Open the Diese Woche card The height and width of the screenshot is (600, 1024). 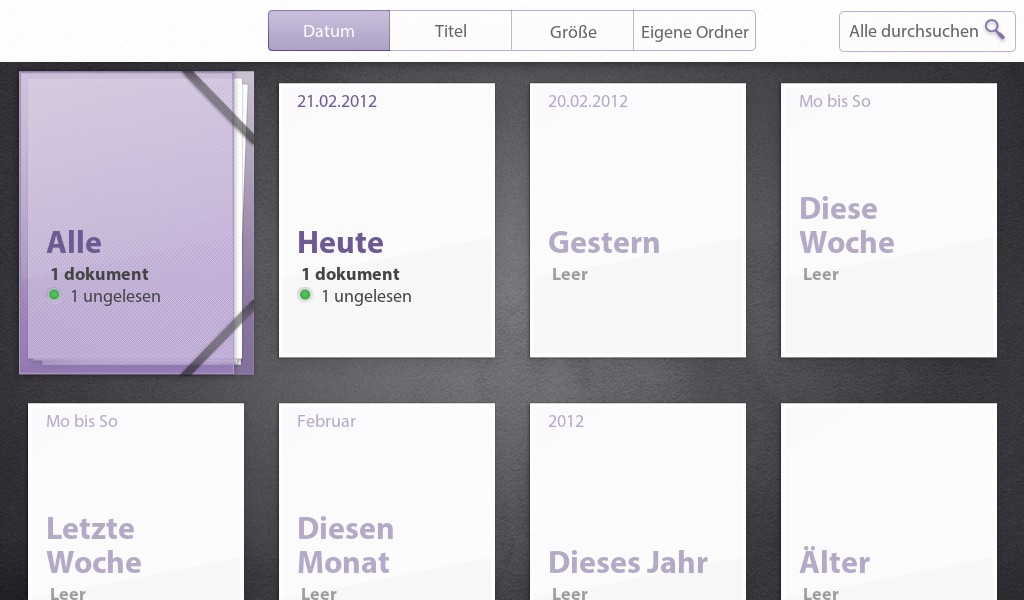click(x=889, y=220)
